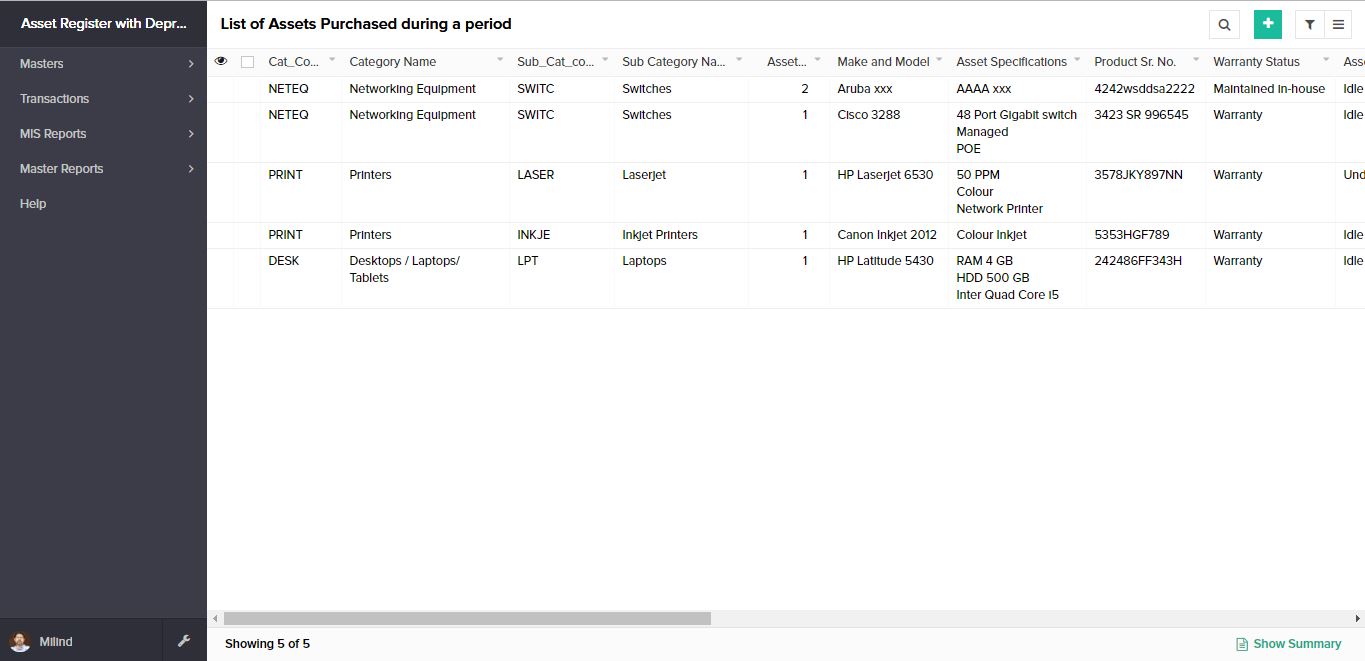Image resolution: width=1365 pixels, height=661 pixels.
Task: Open the Category Name column dropdown arrow
Action: point(500,61)
